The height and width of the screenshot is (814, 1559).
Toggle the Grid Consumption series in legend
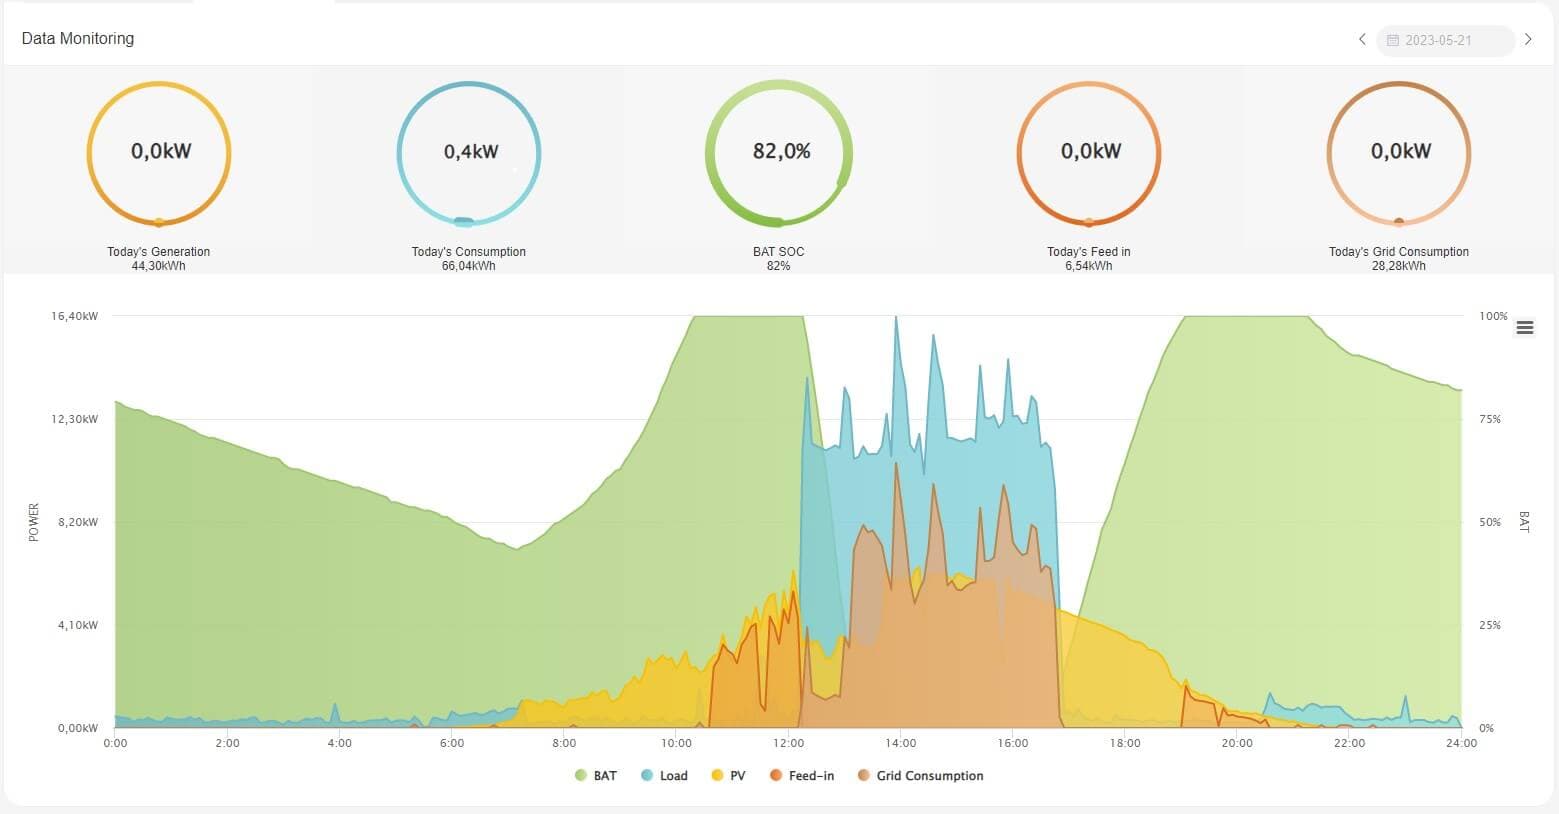920,776
